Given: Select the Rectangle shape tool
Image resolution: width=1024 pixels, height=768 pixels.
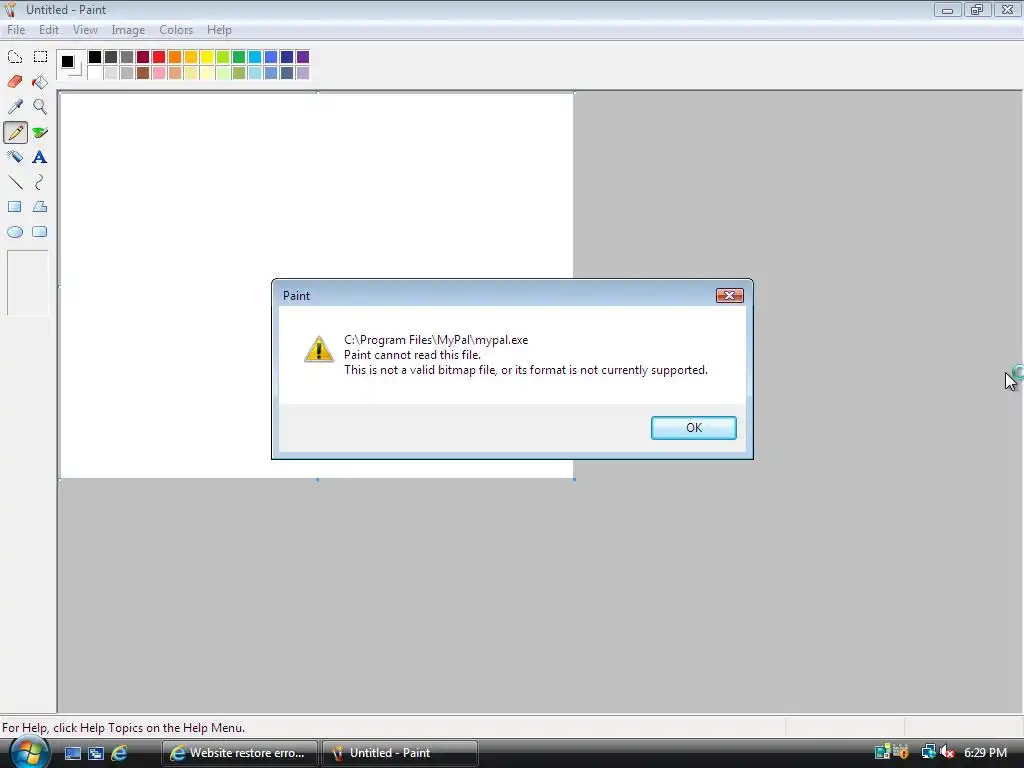Looking at the screenshot, I should pos(15,206).
